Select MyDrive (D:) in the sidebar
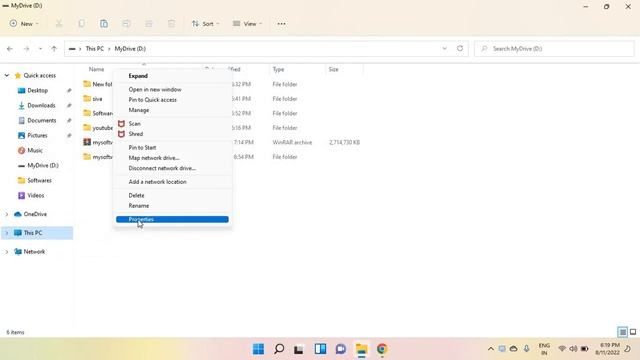 [42, 165]
